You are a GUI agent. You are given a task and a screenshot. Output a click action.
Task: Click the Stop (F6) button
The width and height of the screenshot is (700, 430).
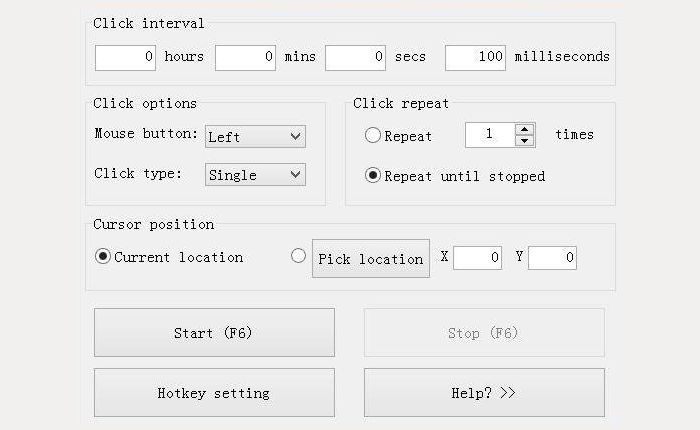tap(484, 333)
